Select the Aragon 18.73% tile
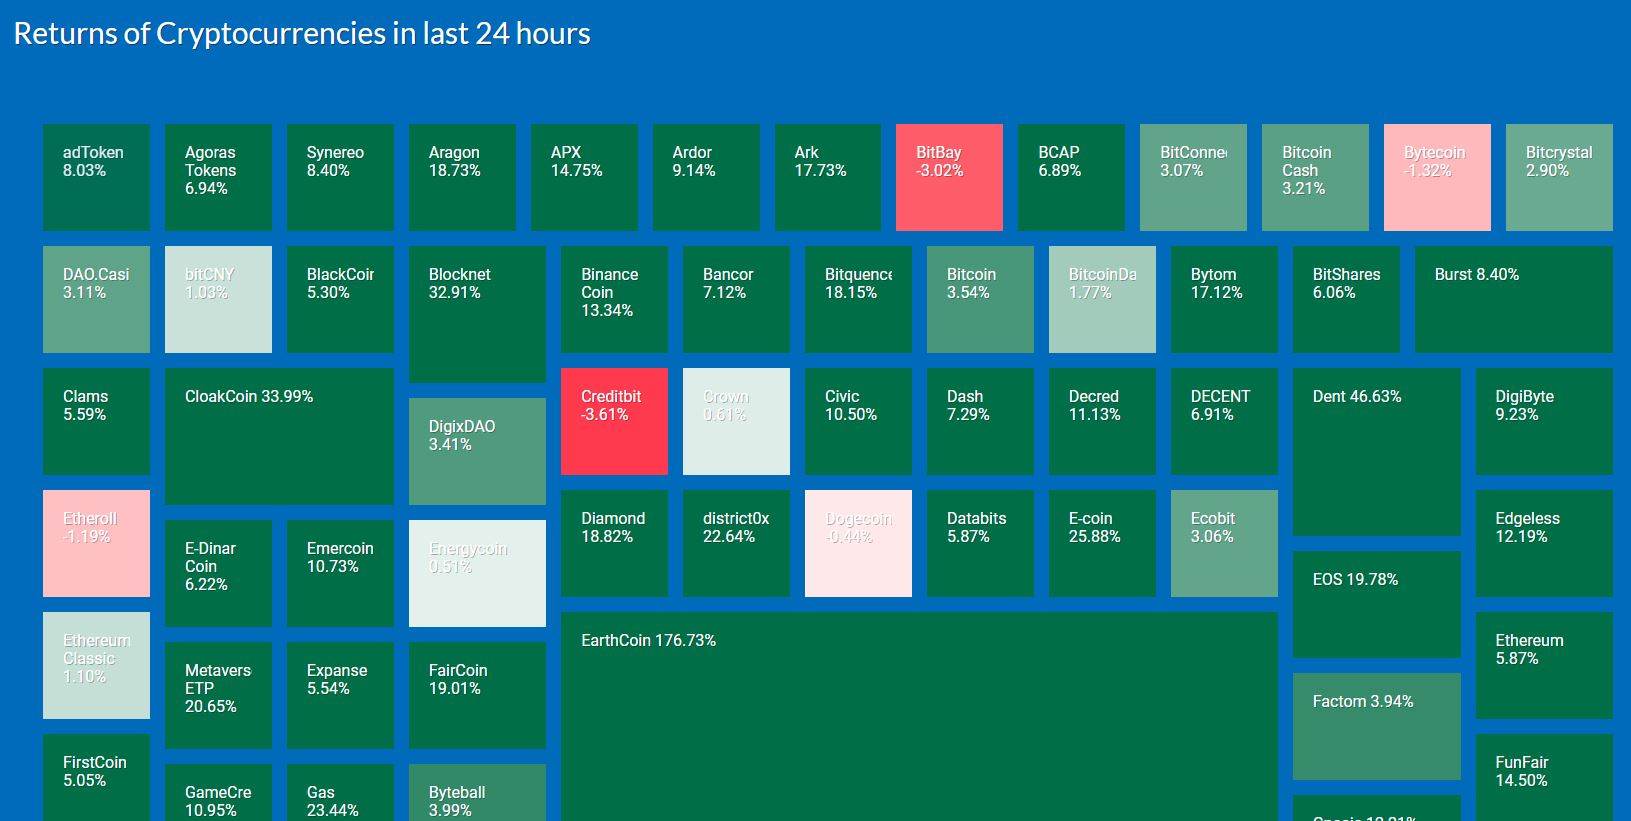This screenshot has height=821, width=1631. [x=462, y=177]
